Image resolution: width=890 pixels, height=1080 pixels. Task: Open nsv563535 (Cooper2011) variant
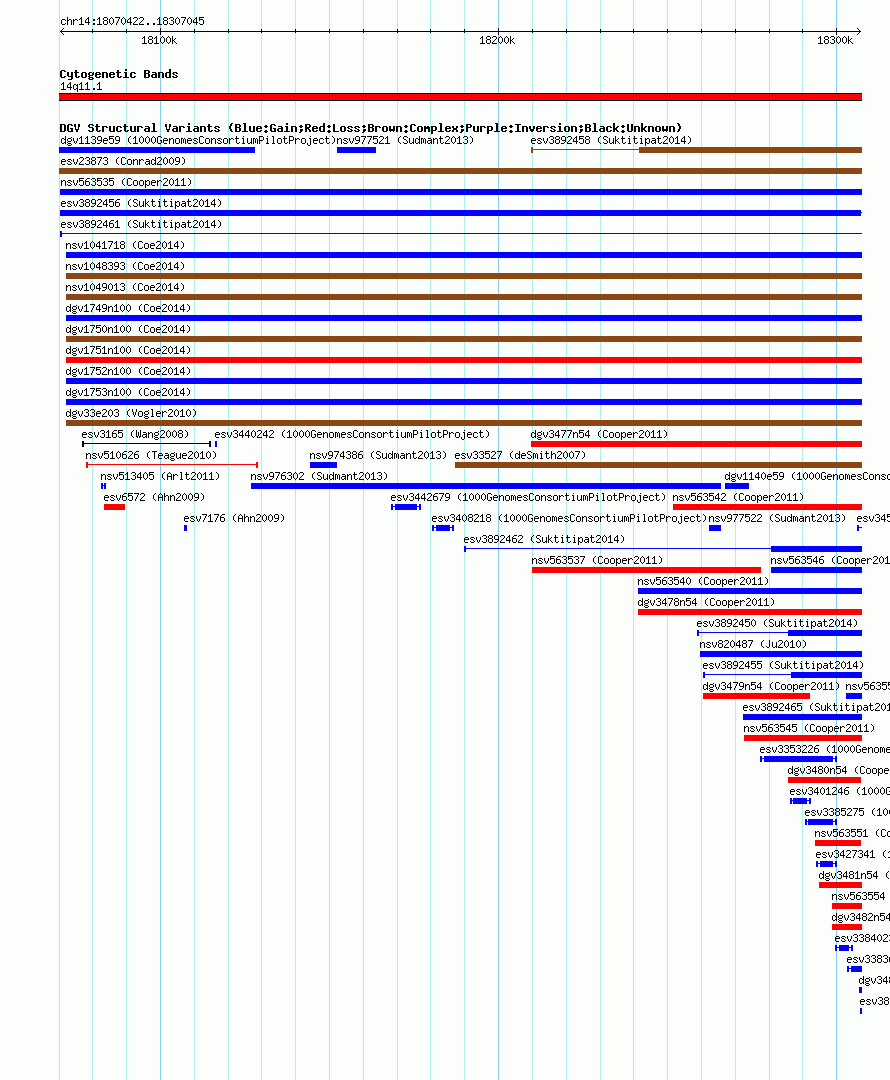point(126,183)
